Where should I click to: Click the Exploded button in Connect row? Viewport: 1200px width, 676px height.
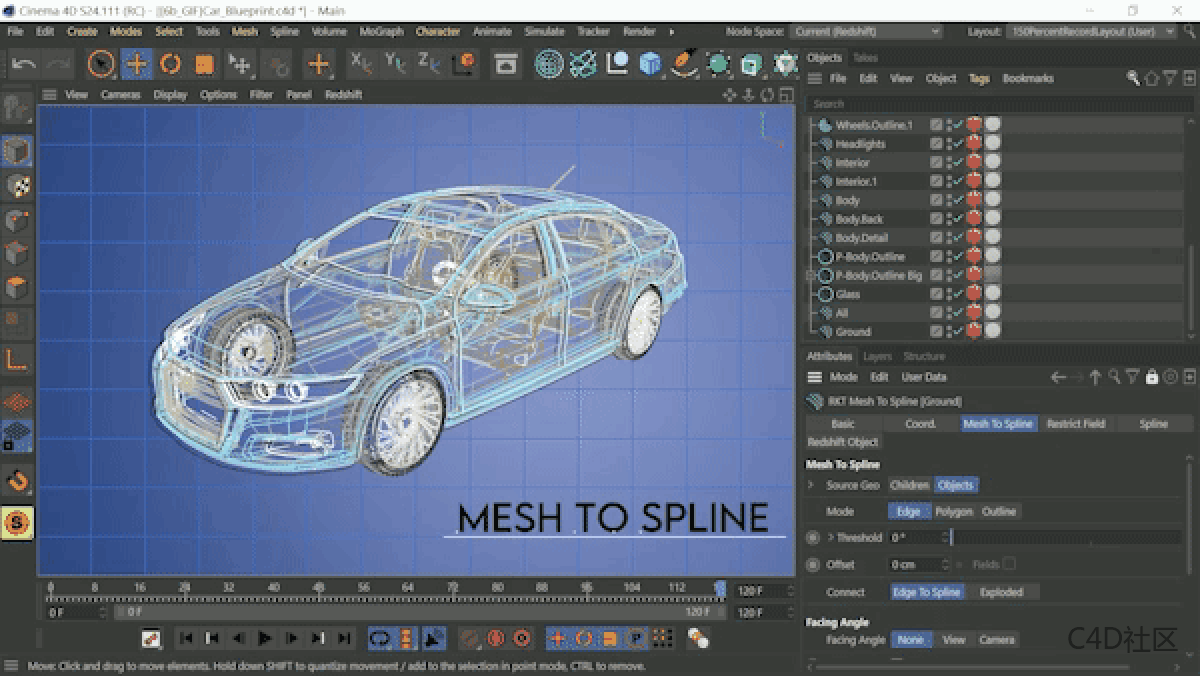[x=1003, y=591]
